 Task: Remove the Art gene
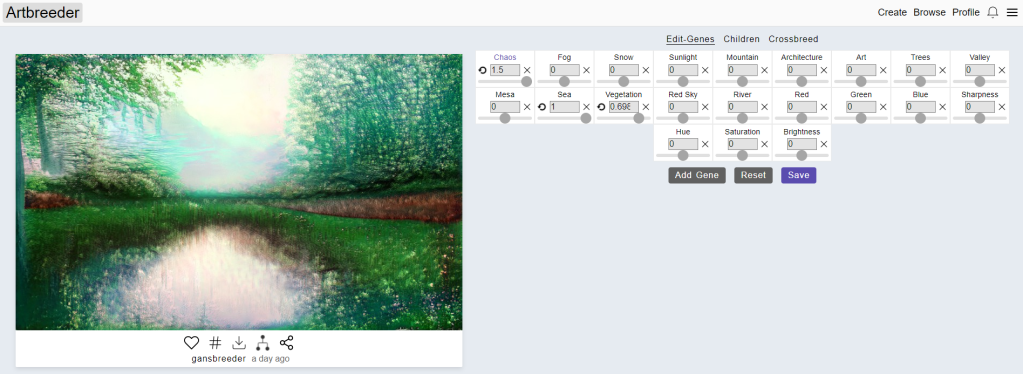[883, 70]
